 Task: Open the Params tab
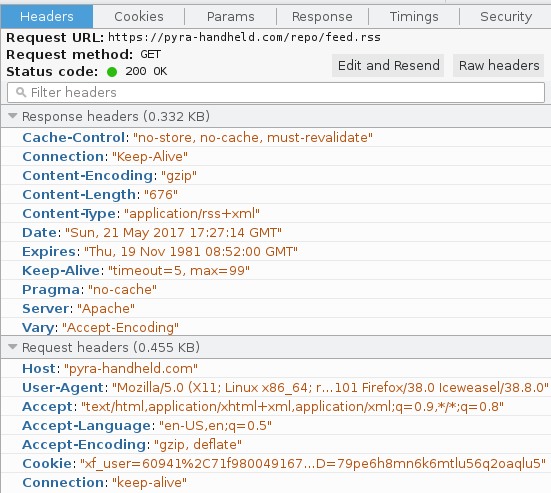231,17
